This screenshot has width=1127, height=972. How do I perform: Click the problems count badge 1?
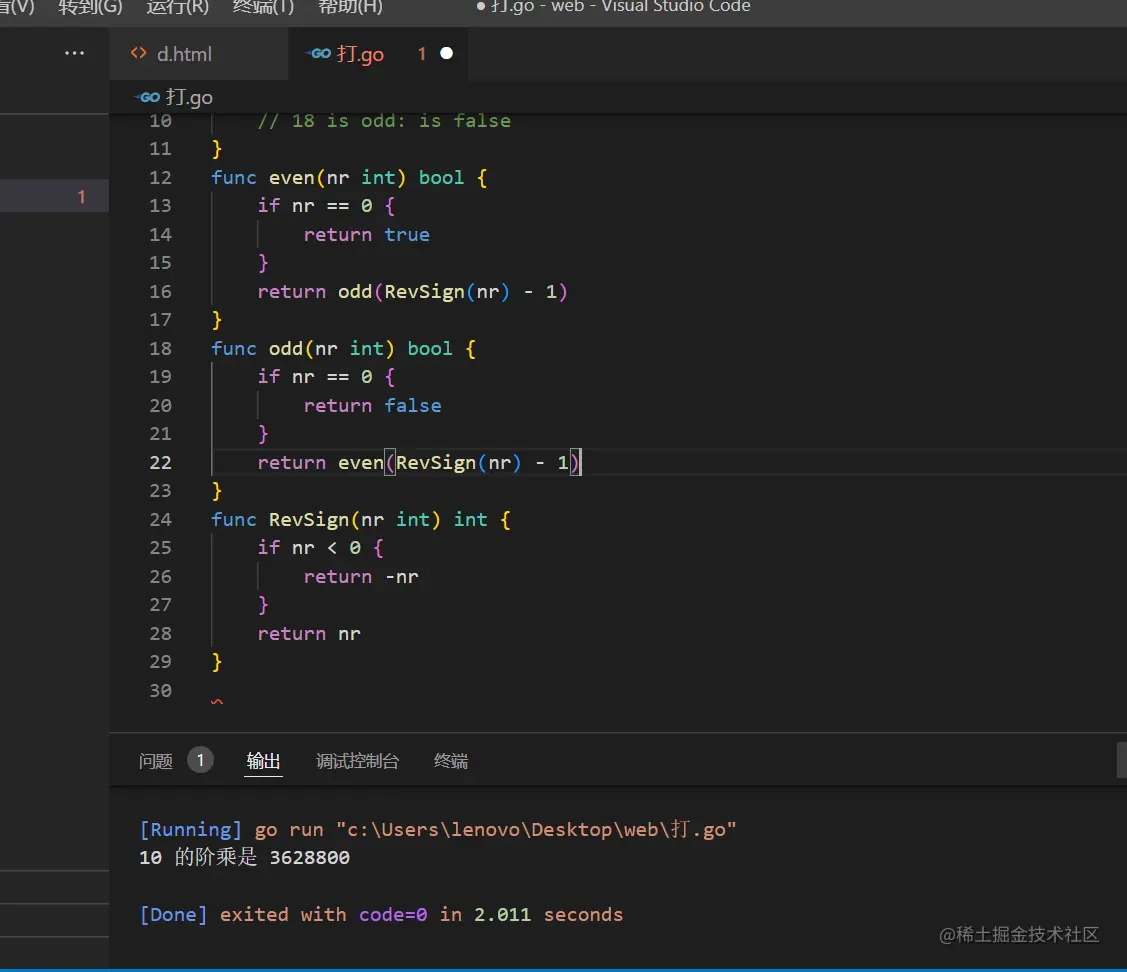[201, 760]
